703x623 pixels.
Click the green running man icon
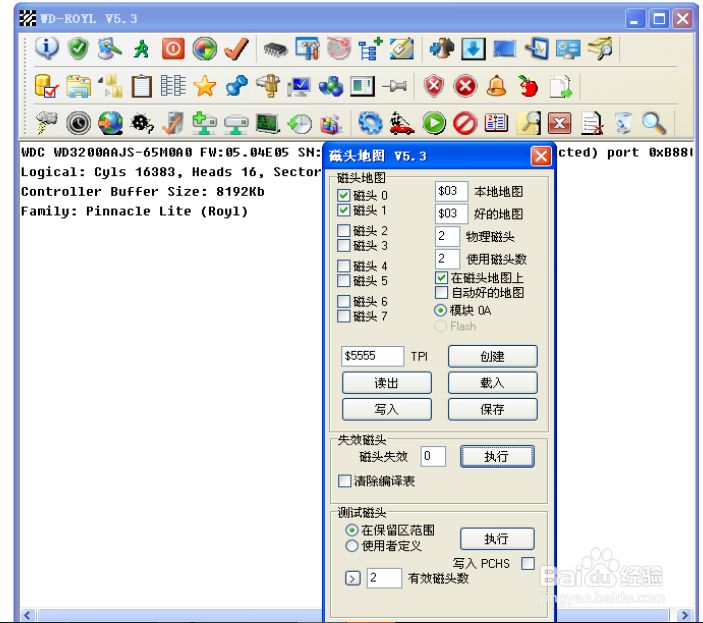(141, 48)
